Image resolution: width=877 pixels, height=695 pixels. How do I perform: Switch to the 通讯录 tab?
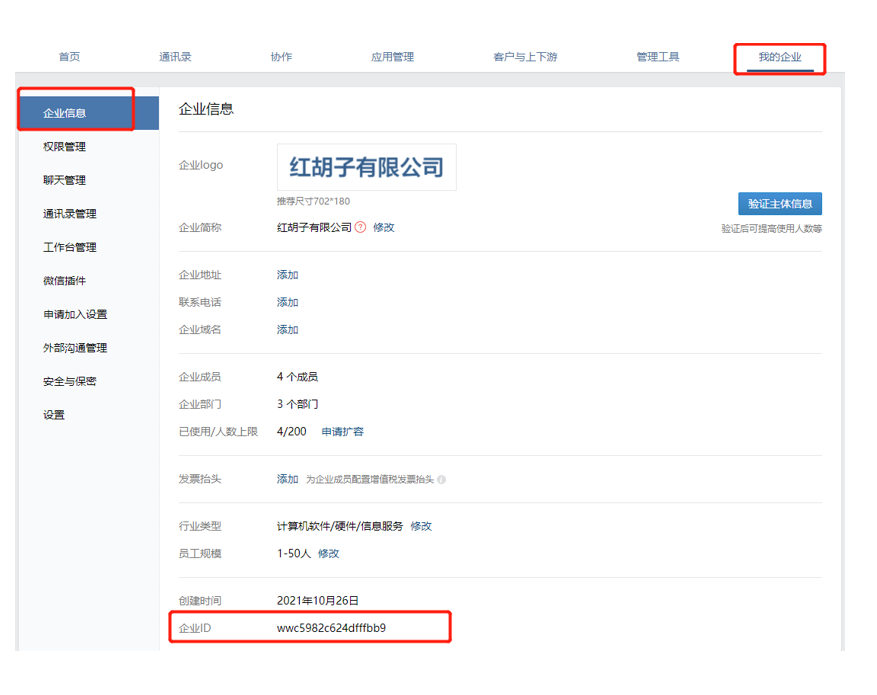click(175, 56)
